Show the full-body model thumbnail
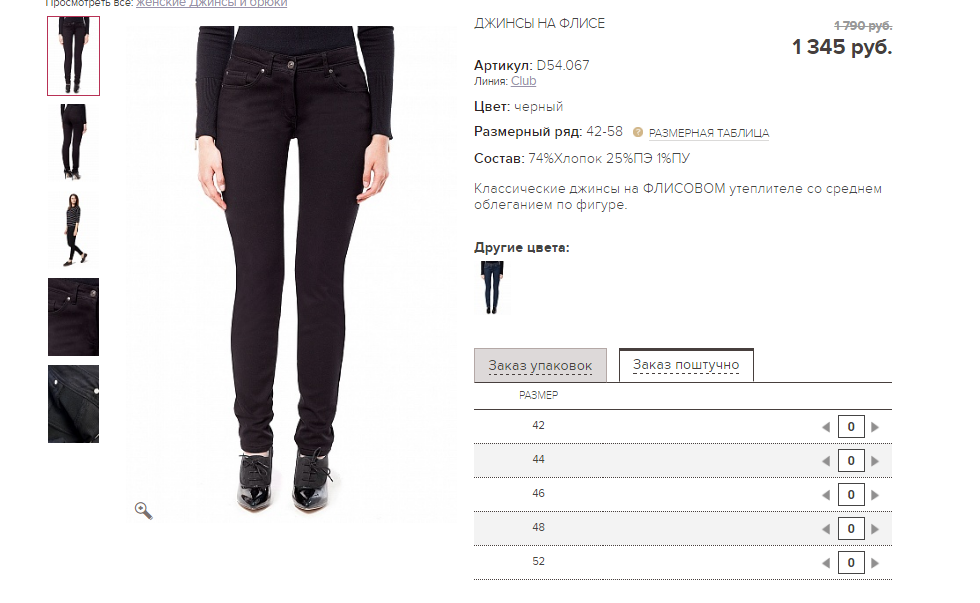Image resolution: width=980 pixels, height=603 pixels. point(73,230)
